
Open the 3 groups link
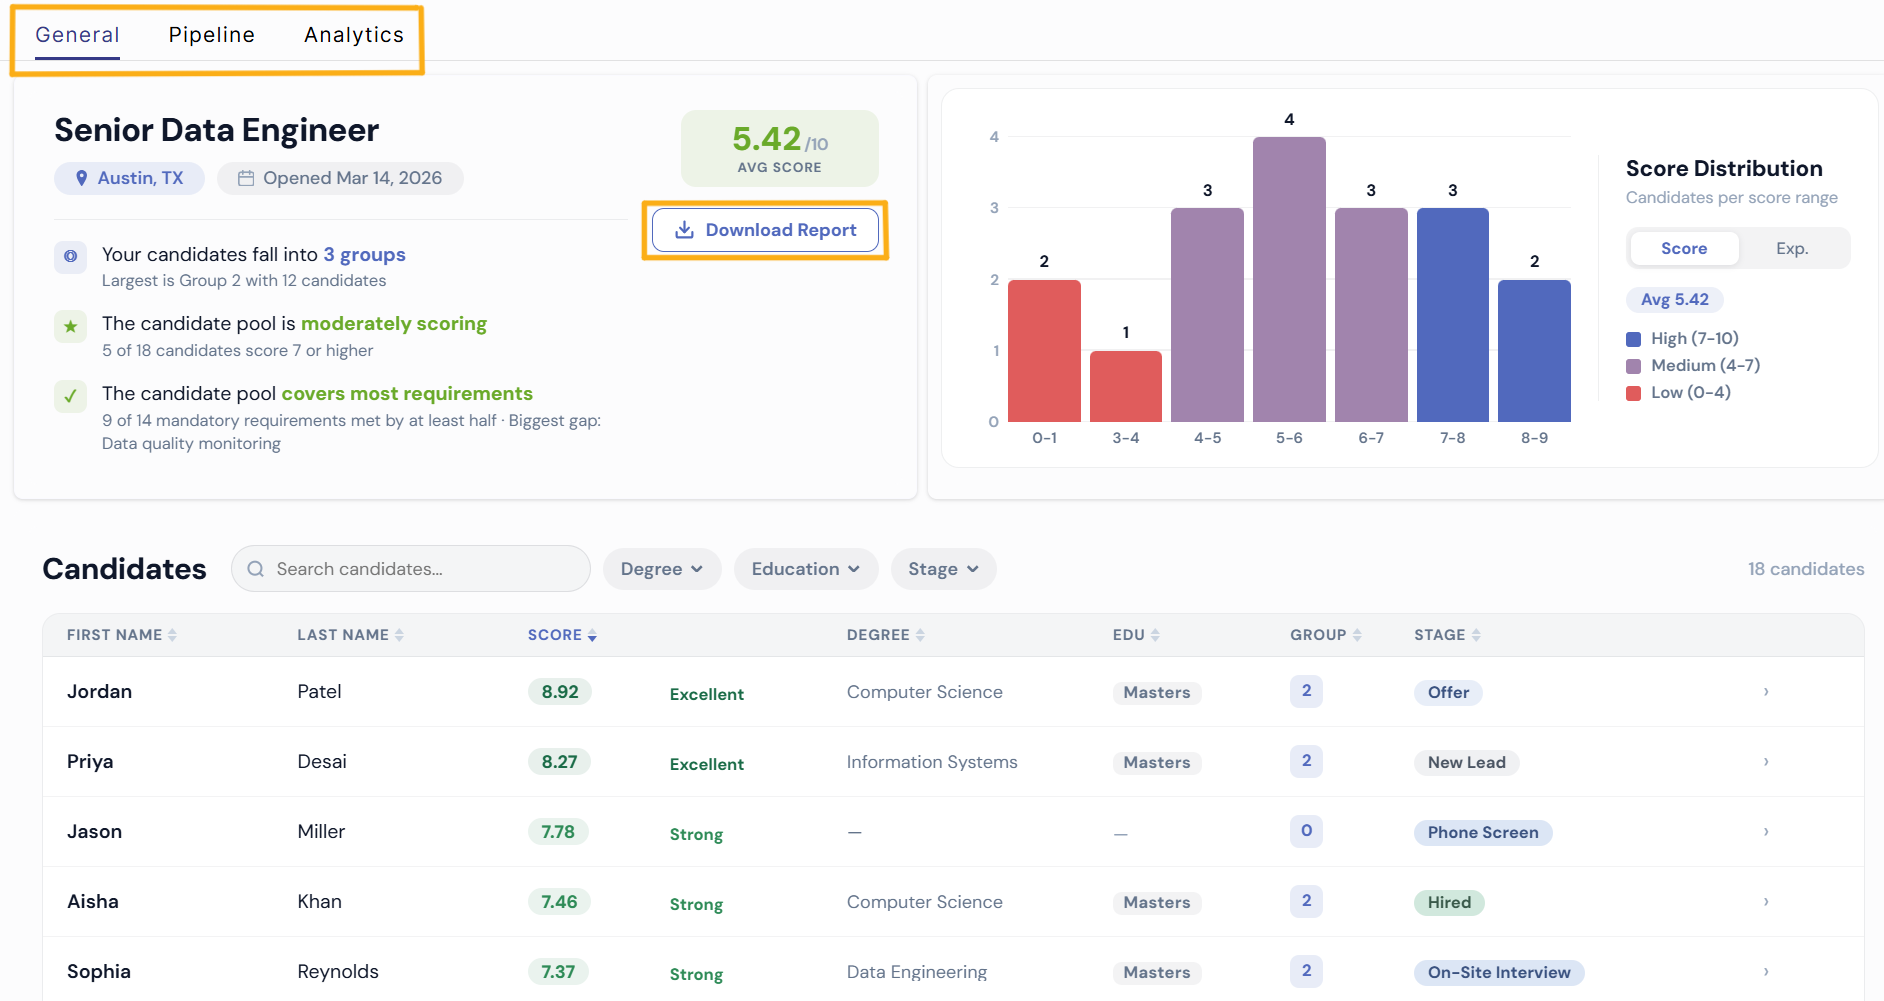[x=364, y=255]
